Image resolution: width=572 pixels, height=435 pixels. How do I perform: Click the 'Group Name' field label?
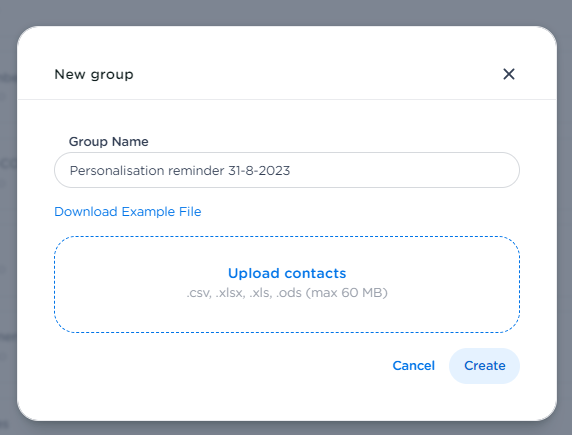pos(109,142)
